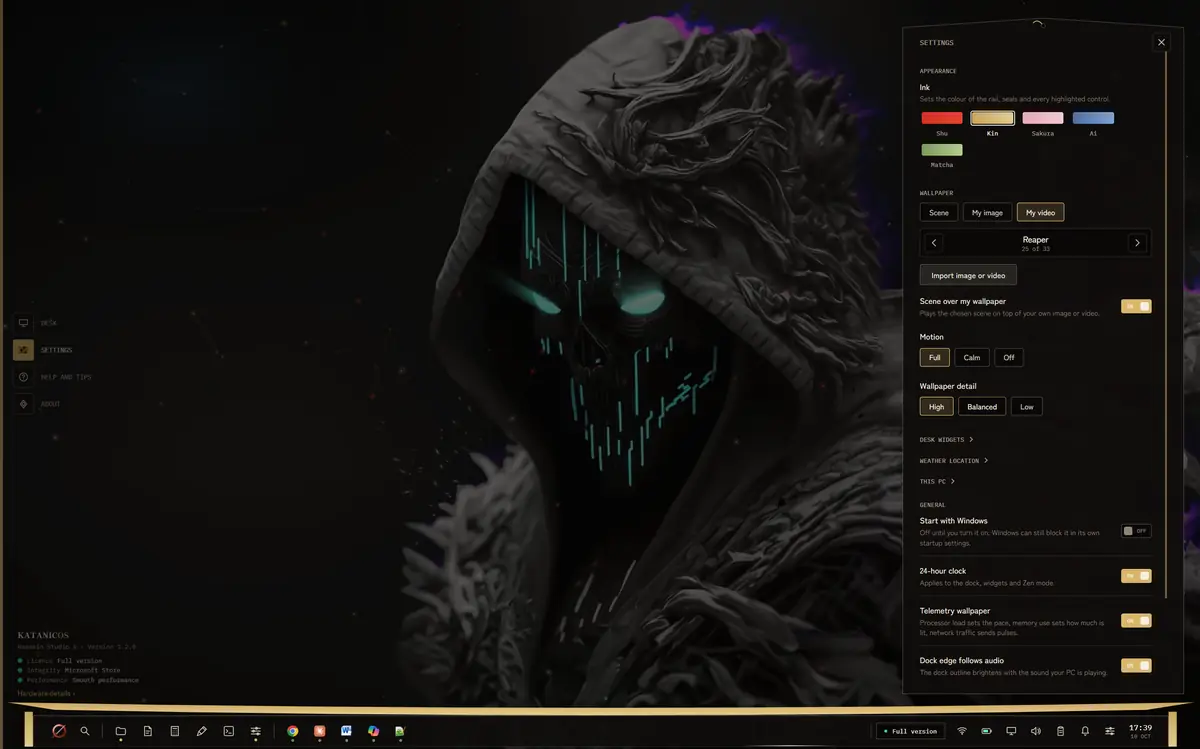Viewport: 1200px width, 749px height.
Task: Switch wallpaper source to Scene tab
Action: 939,212
